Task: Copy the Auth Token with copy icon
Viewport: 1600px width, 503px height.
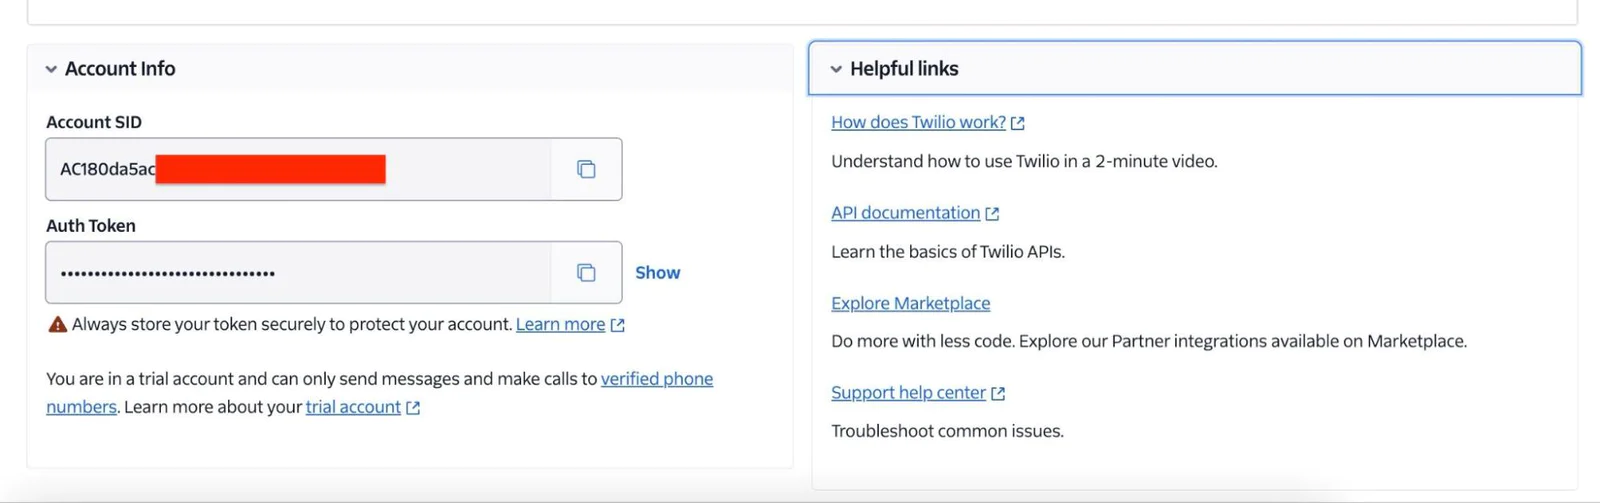Action: pos(586,272)
